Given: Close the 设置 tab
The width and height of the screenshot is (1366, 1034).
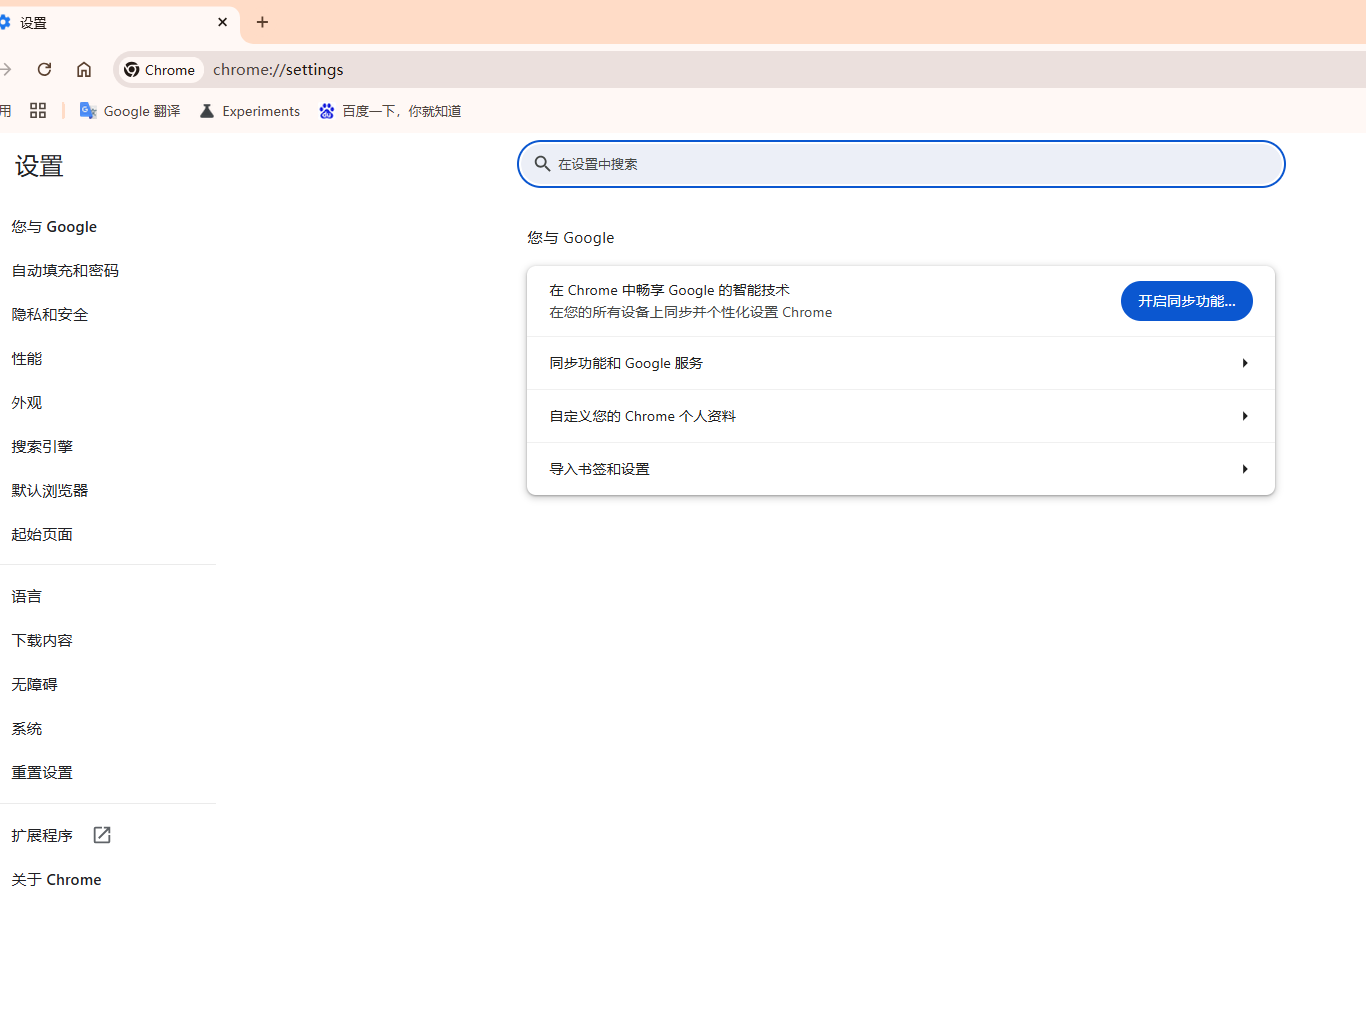Looking at the screenshot, I should (222, 22).
